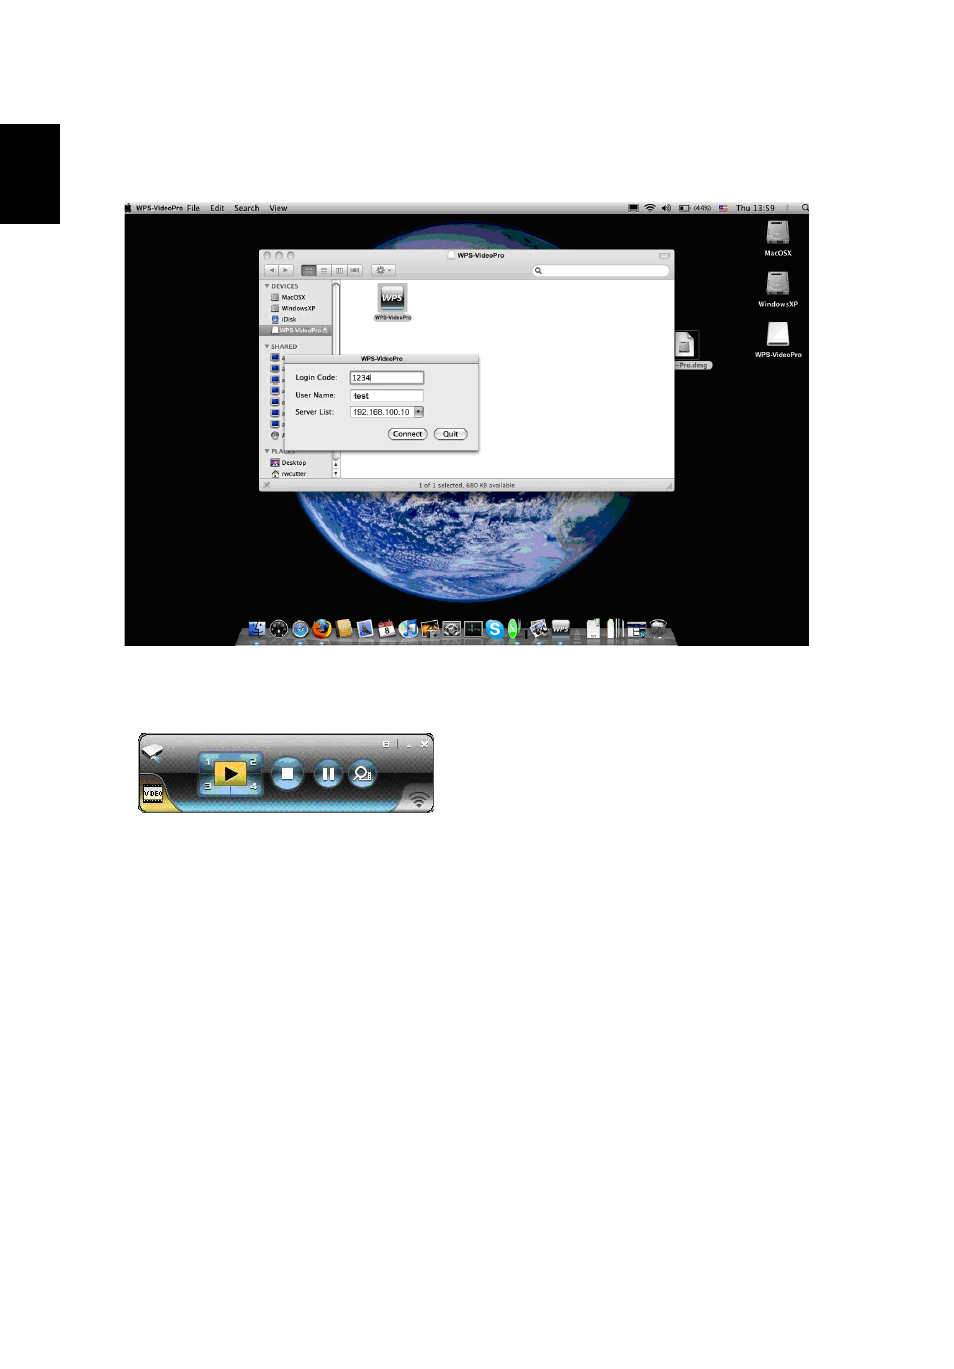
Task: Select the WindowsXP drive icon on desktop
Action: (x=778, y=284)
